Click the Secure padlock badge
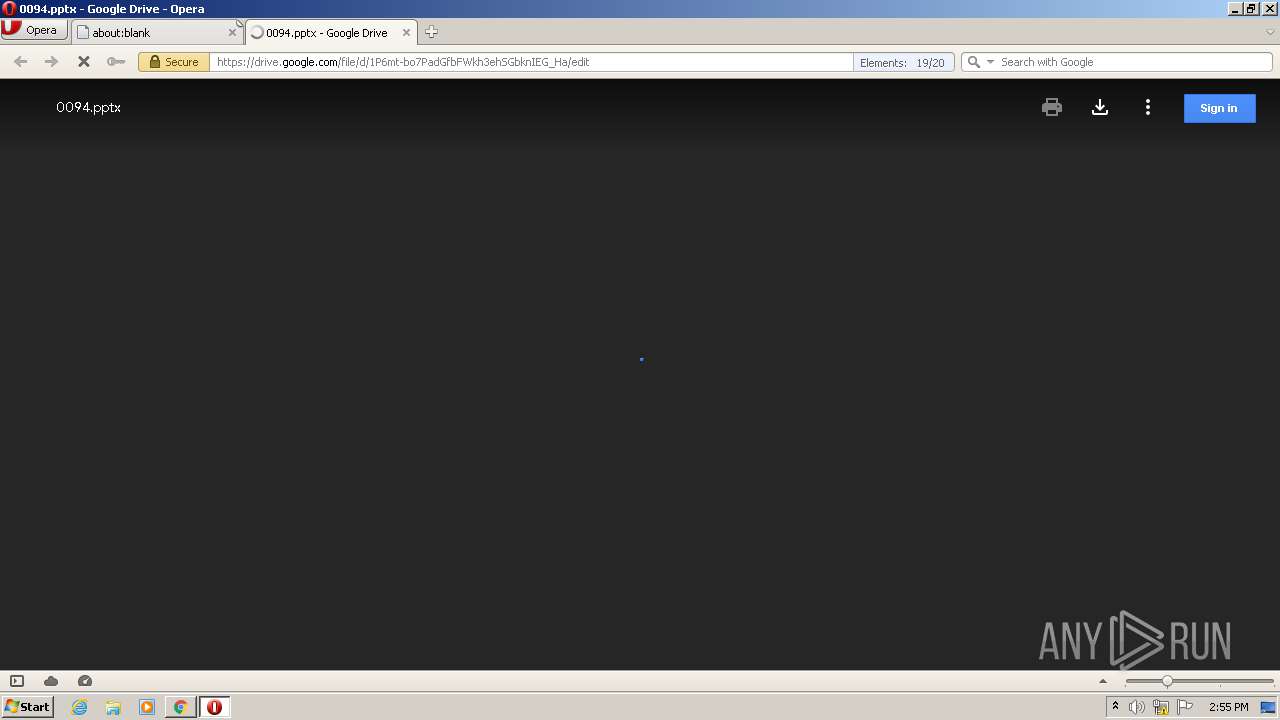 pos(174,62)
